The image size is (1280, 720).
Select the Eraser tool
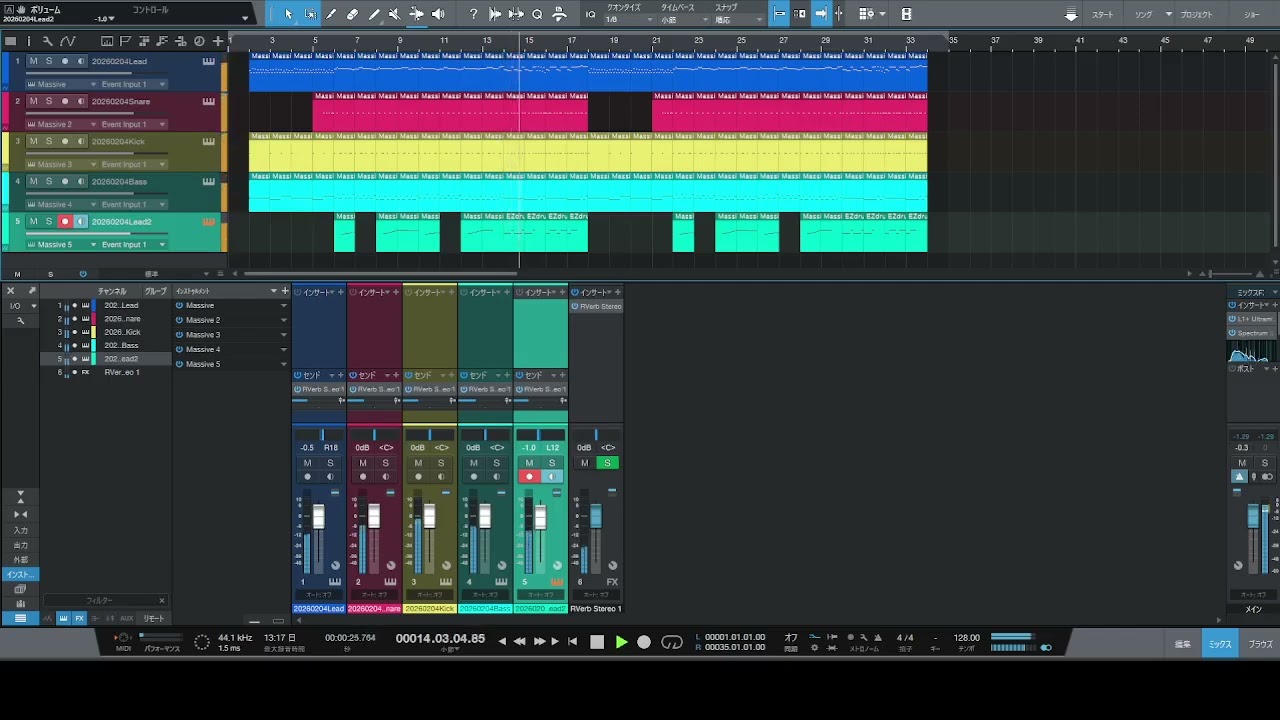click(352, 14)
